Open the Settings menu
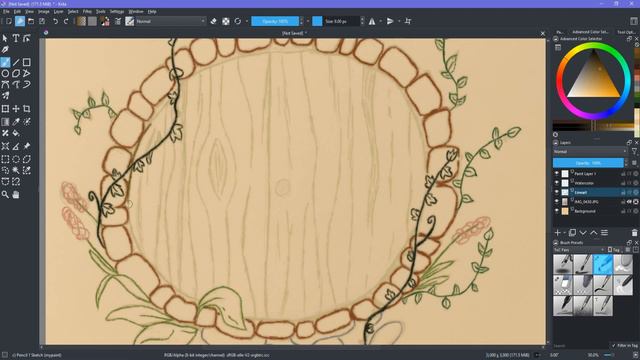The height and width of the screenshot is (360, 640). click(117, 12)
